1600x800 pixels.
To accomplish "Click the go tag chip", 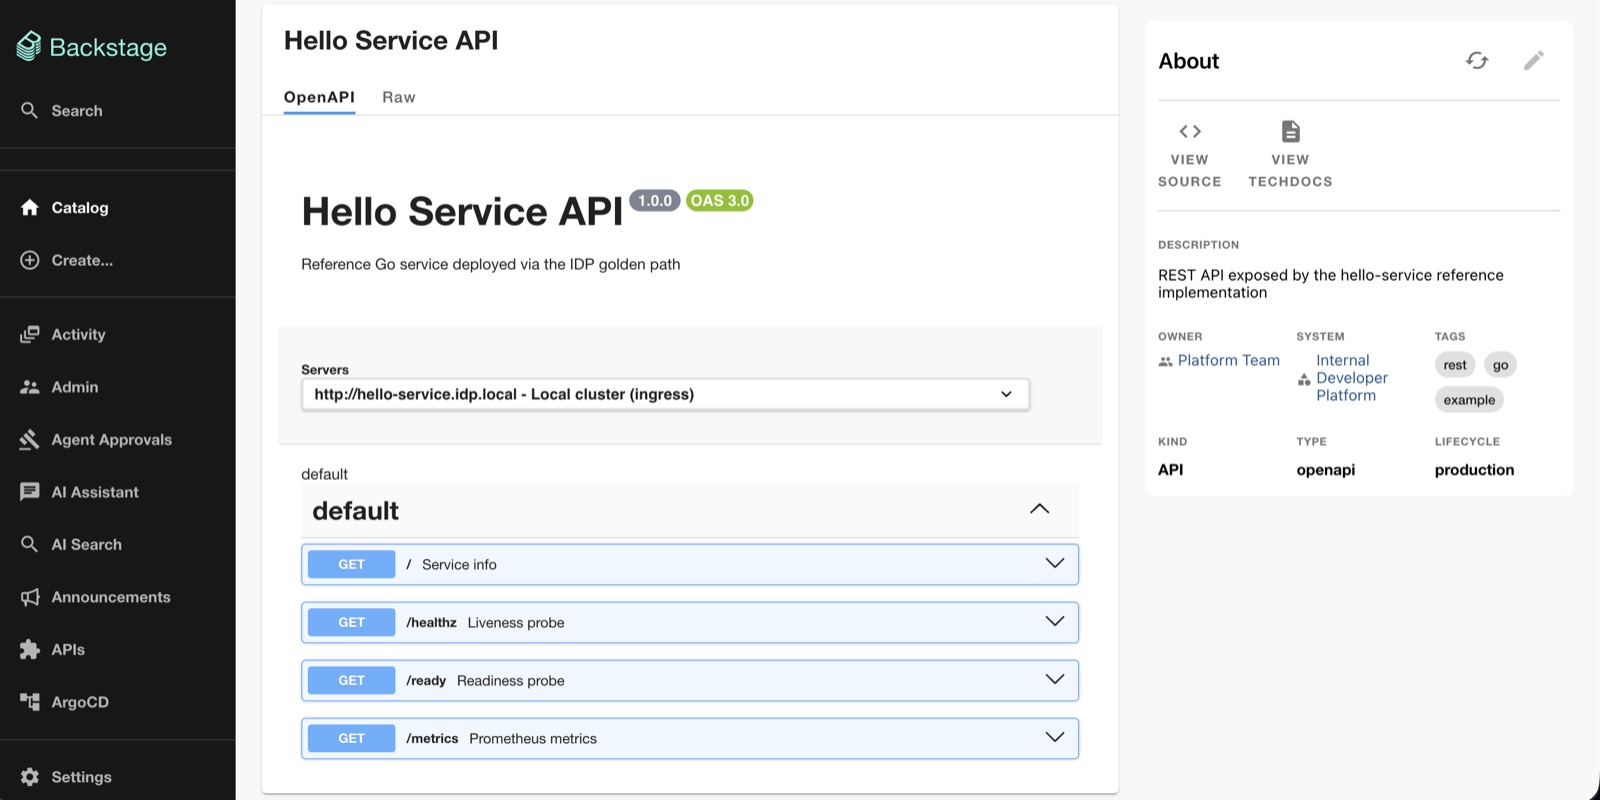I will pyautogui.click(x=1500, y=365).
